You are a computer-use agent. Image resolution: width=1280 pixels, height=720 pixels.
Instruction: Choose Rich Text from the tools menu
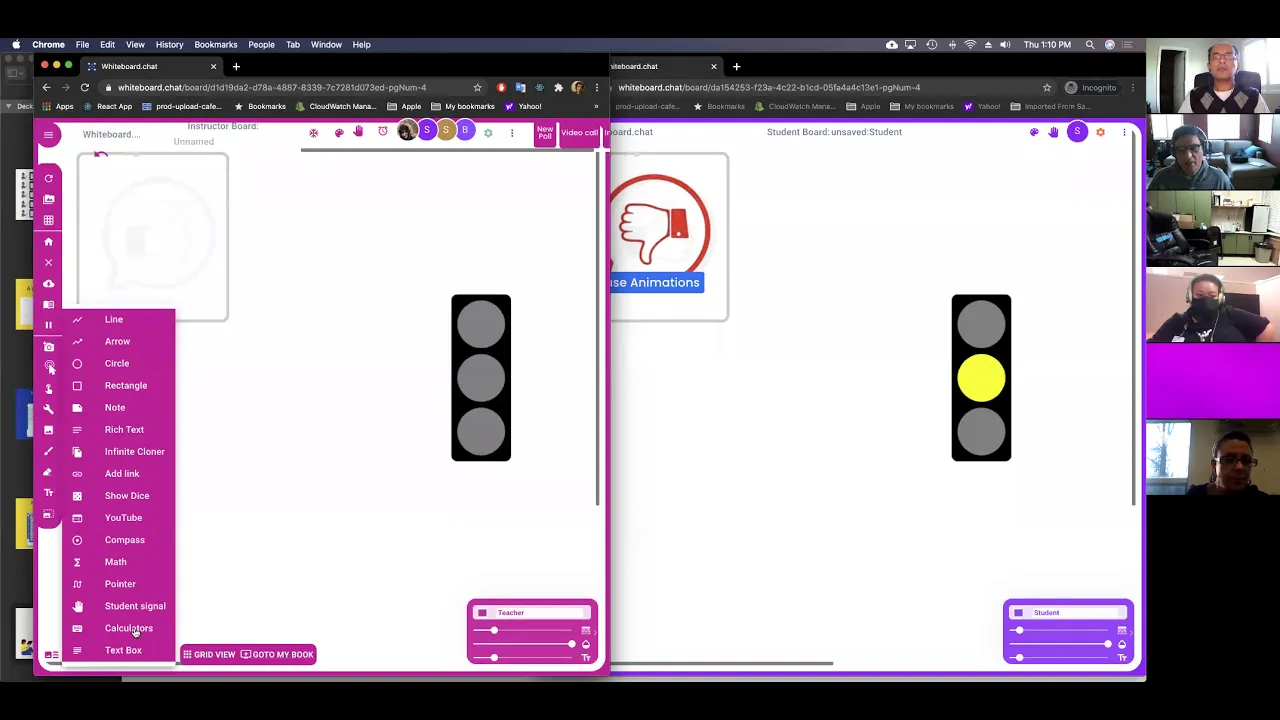[x=118, y=430]
